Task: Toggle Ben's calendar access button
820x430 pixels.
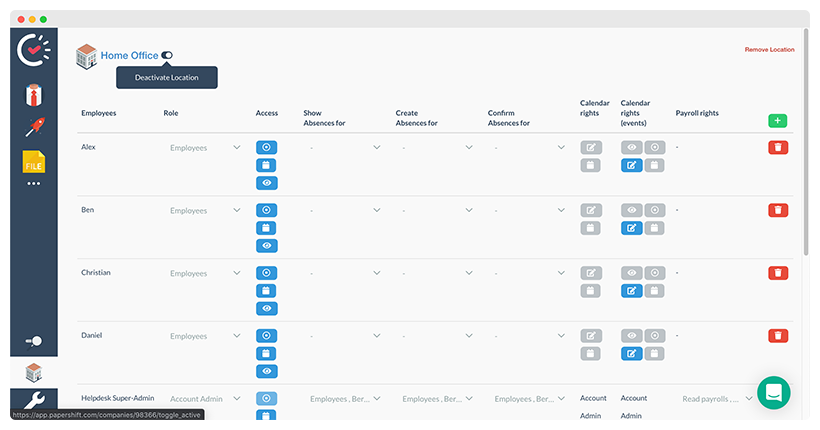Action: coord(266,228)
